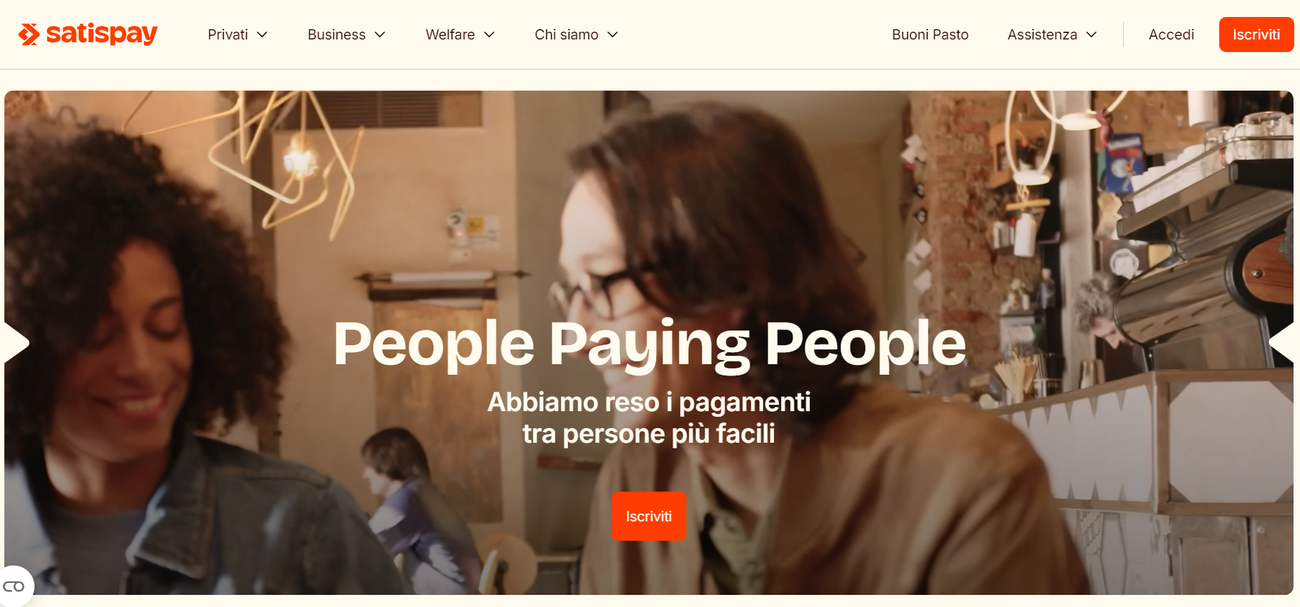Image resolution: width=1300 pixels, height=607 pixels.
Task: Click the subtitle Abbiamo reso i pagamenti
Action: pyautogui.click(x=649, y=402)
